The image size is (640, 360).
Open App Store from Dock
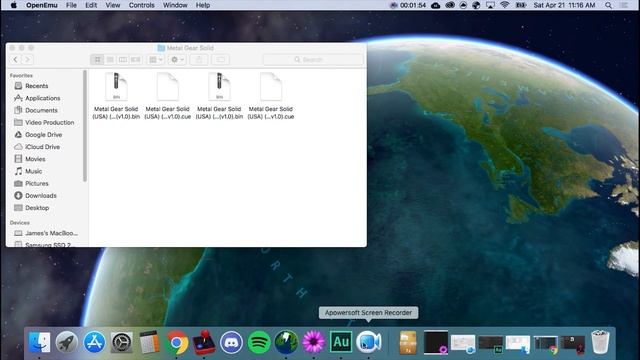[x=94, y=342]
